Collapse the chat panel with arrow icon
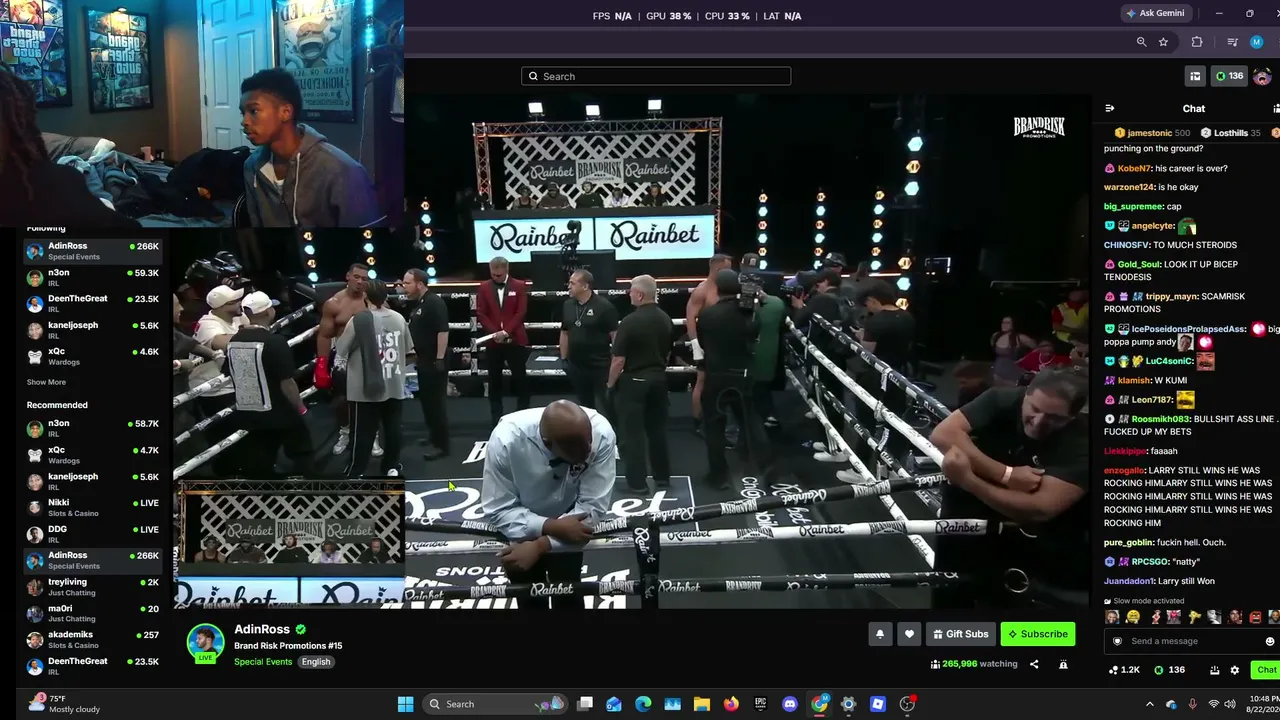This screenshot has width=1280, height=720. tap(1109, 108)
